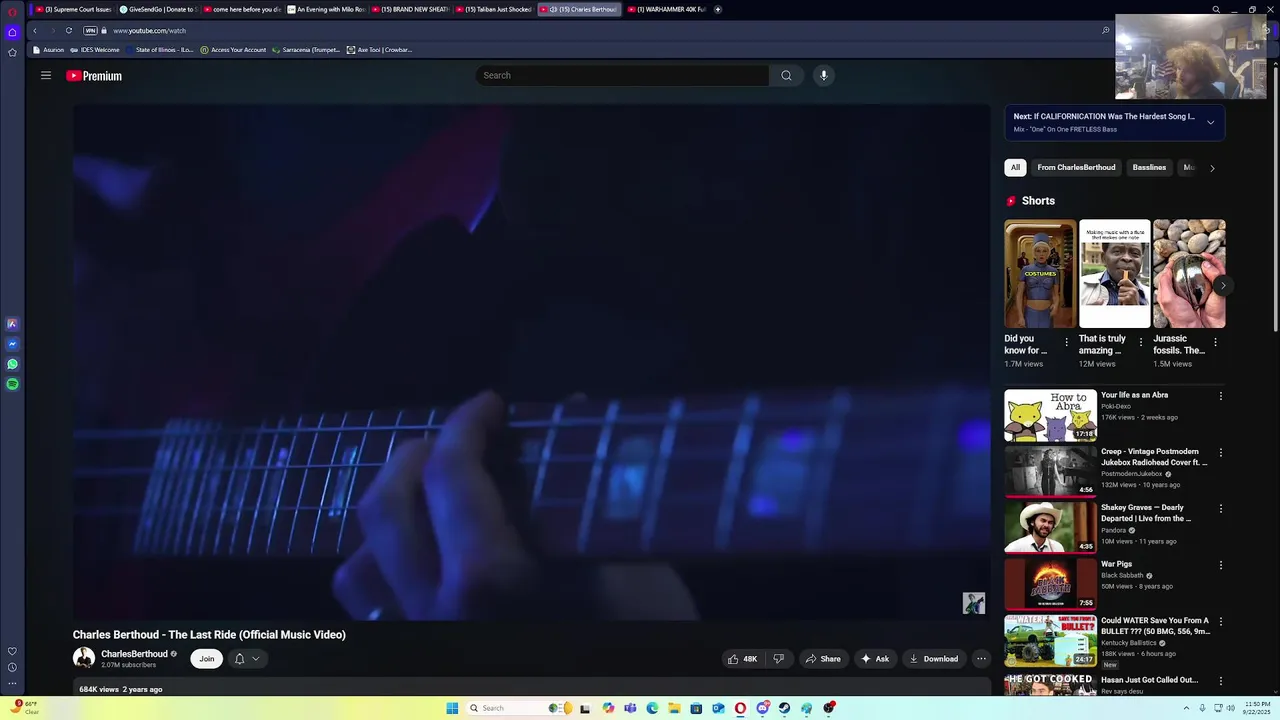The width and height of the screenshot is (1280, 720).
Task: Open CharlesBerthoud channel avatar
Action: (84, 658)
